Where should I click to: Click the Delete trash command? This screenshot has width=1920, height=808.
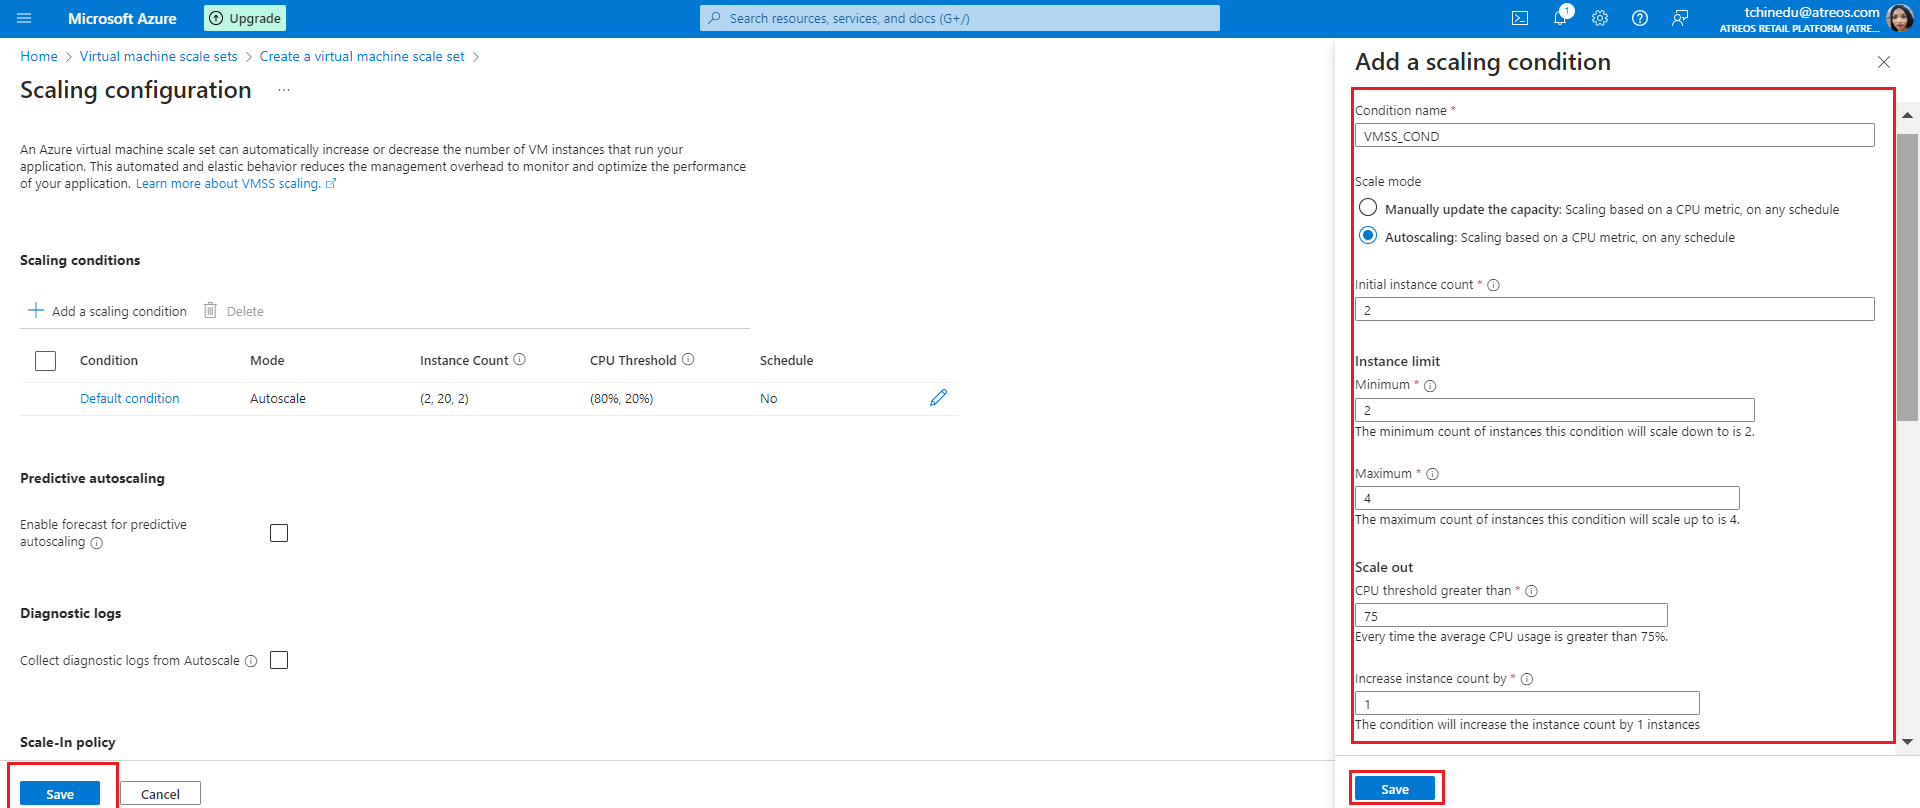point(234,311)
